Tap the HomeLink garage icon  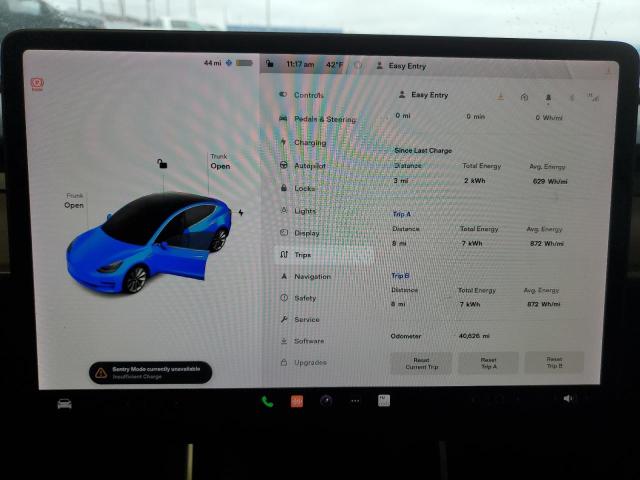[x=524, y=97]
